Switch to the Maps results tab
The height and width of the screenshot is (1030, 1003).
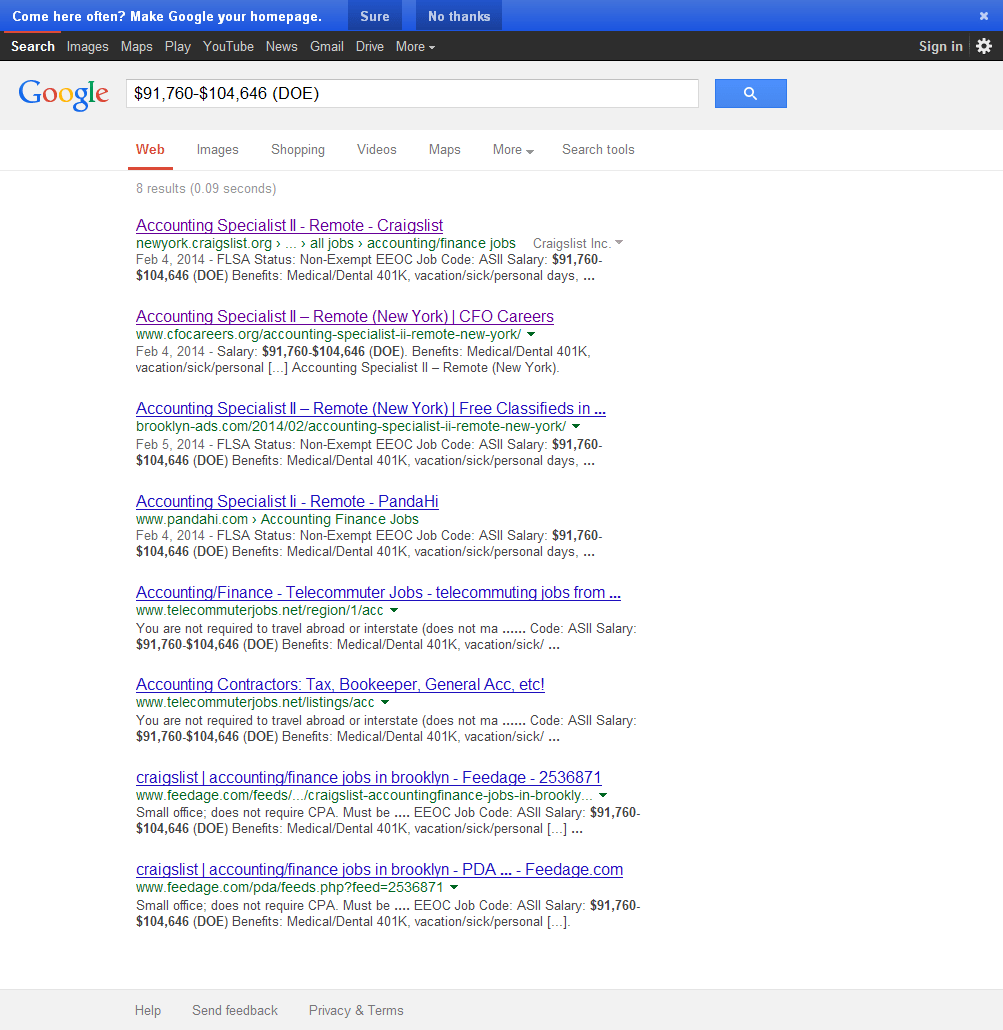point(445,150)
